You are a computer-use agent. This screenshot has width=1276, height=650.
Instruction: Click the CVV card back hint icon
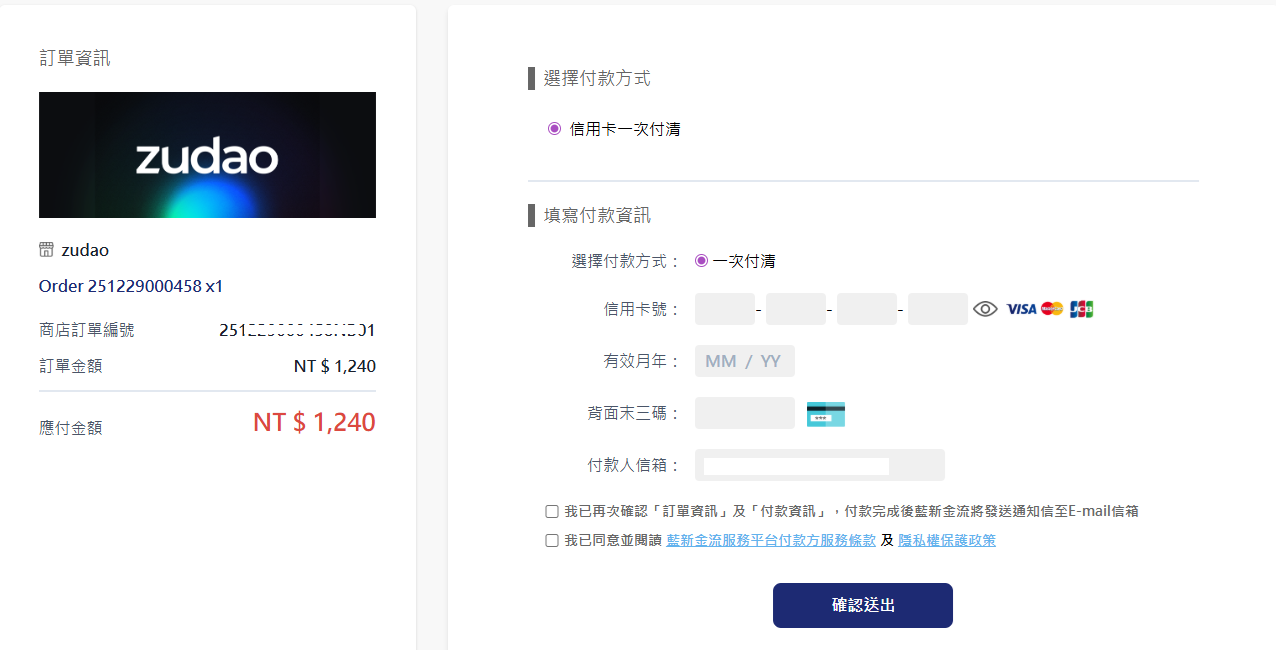click(x=826, y=413)
